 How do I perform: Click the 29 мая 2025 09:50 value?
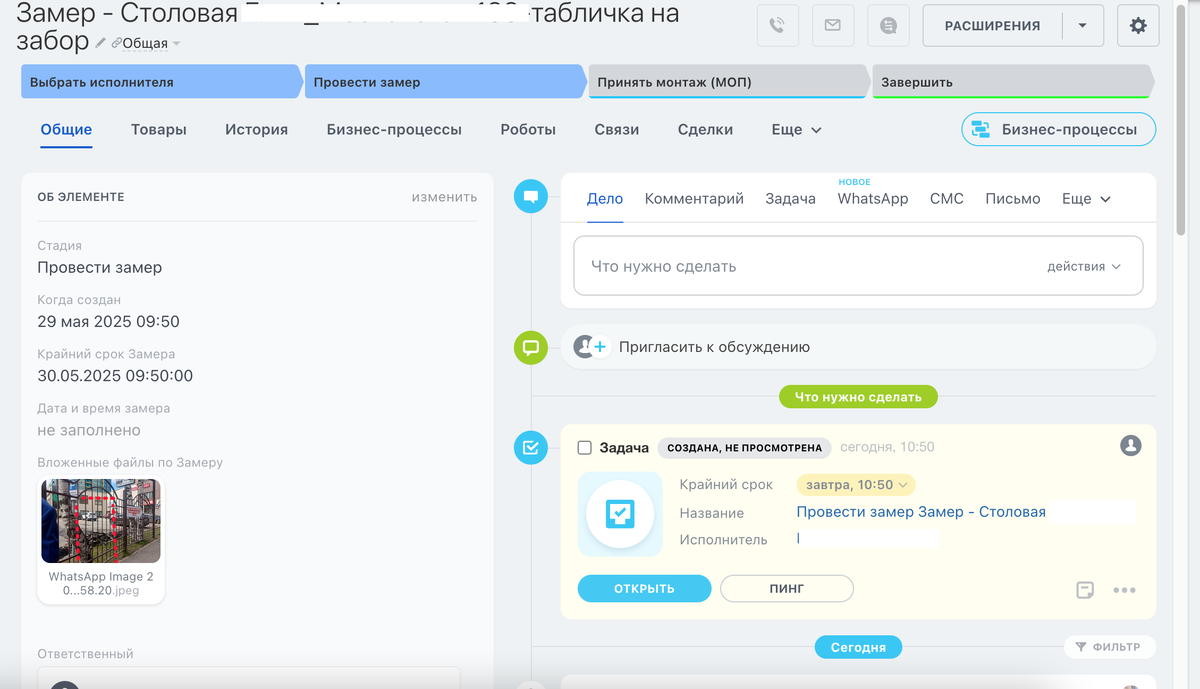pos(108,322)
